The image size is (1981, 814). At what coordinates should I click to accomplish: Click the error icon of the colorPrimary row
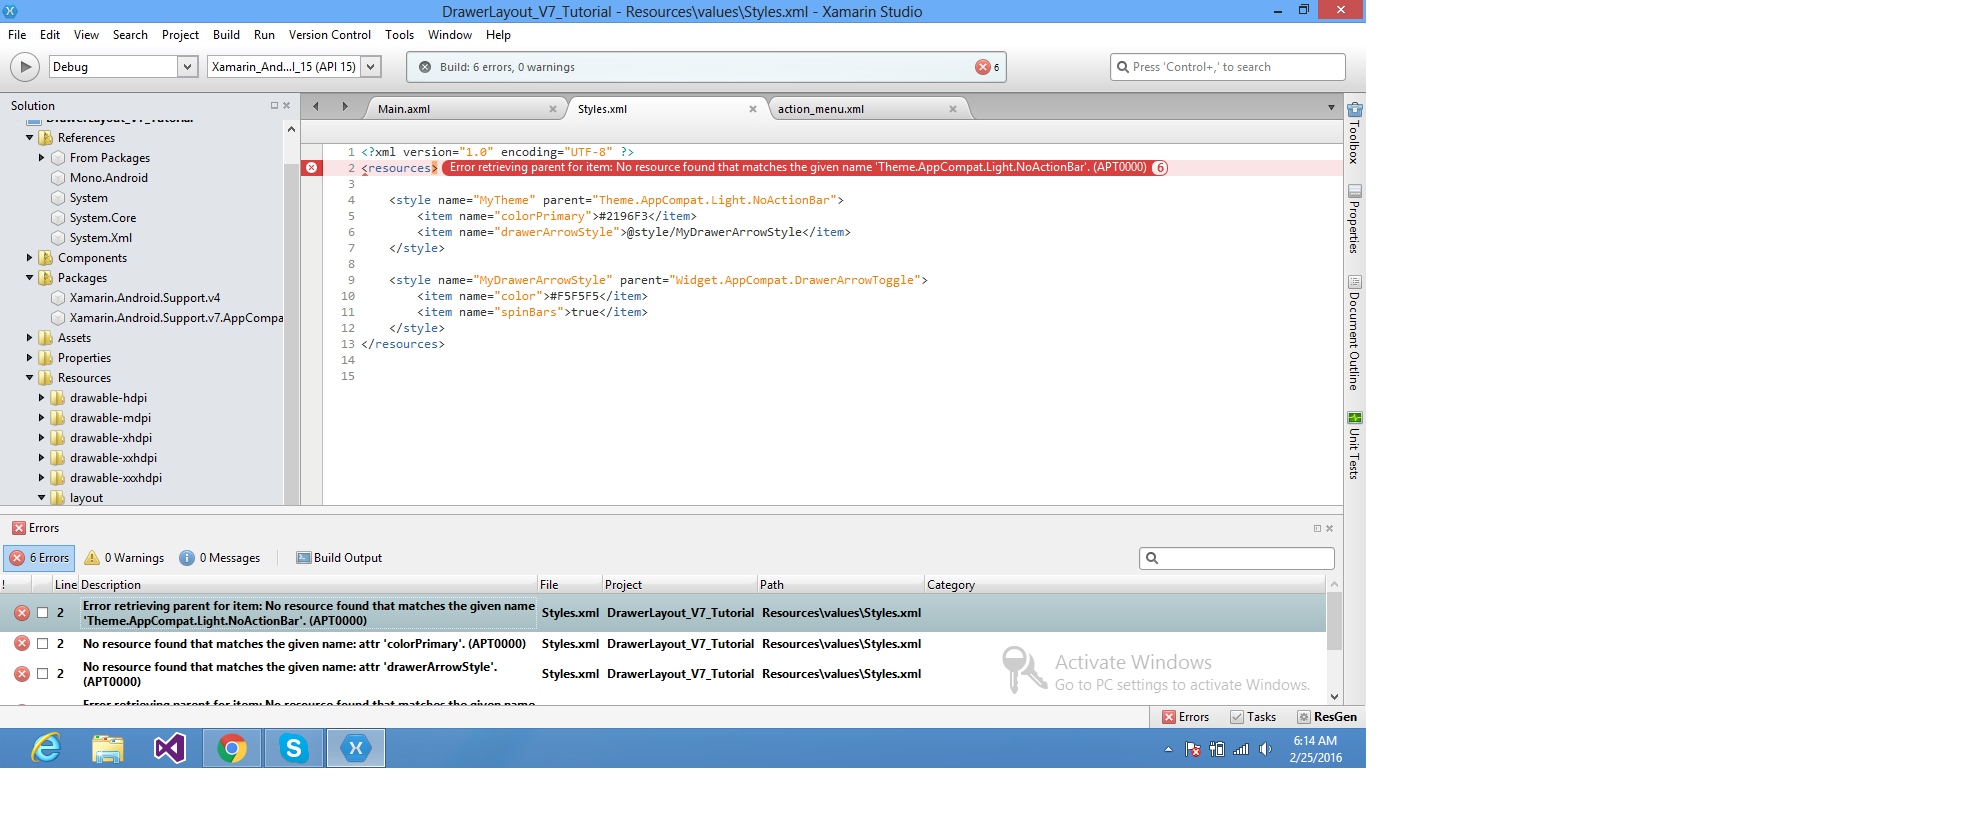[x=22, y=644]
